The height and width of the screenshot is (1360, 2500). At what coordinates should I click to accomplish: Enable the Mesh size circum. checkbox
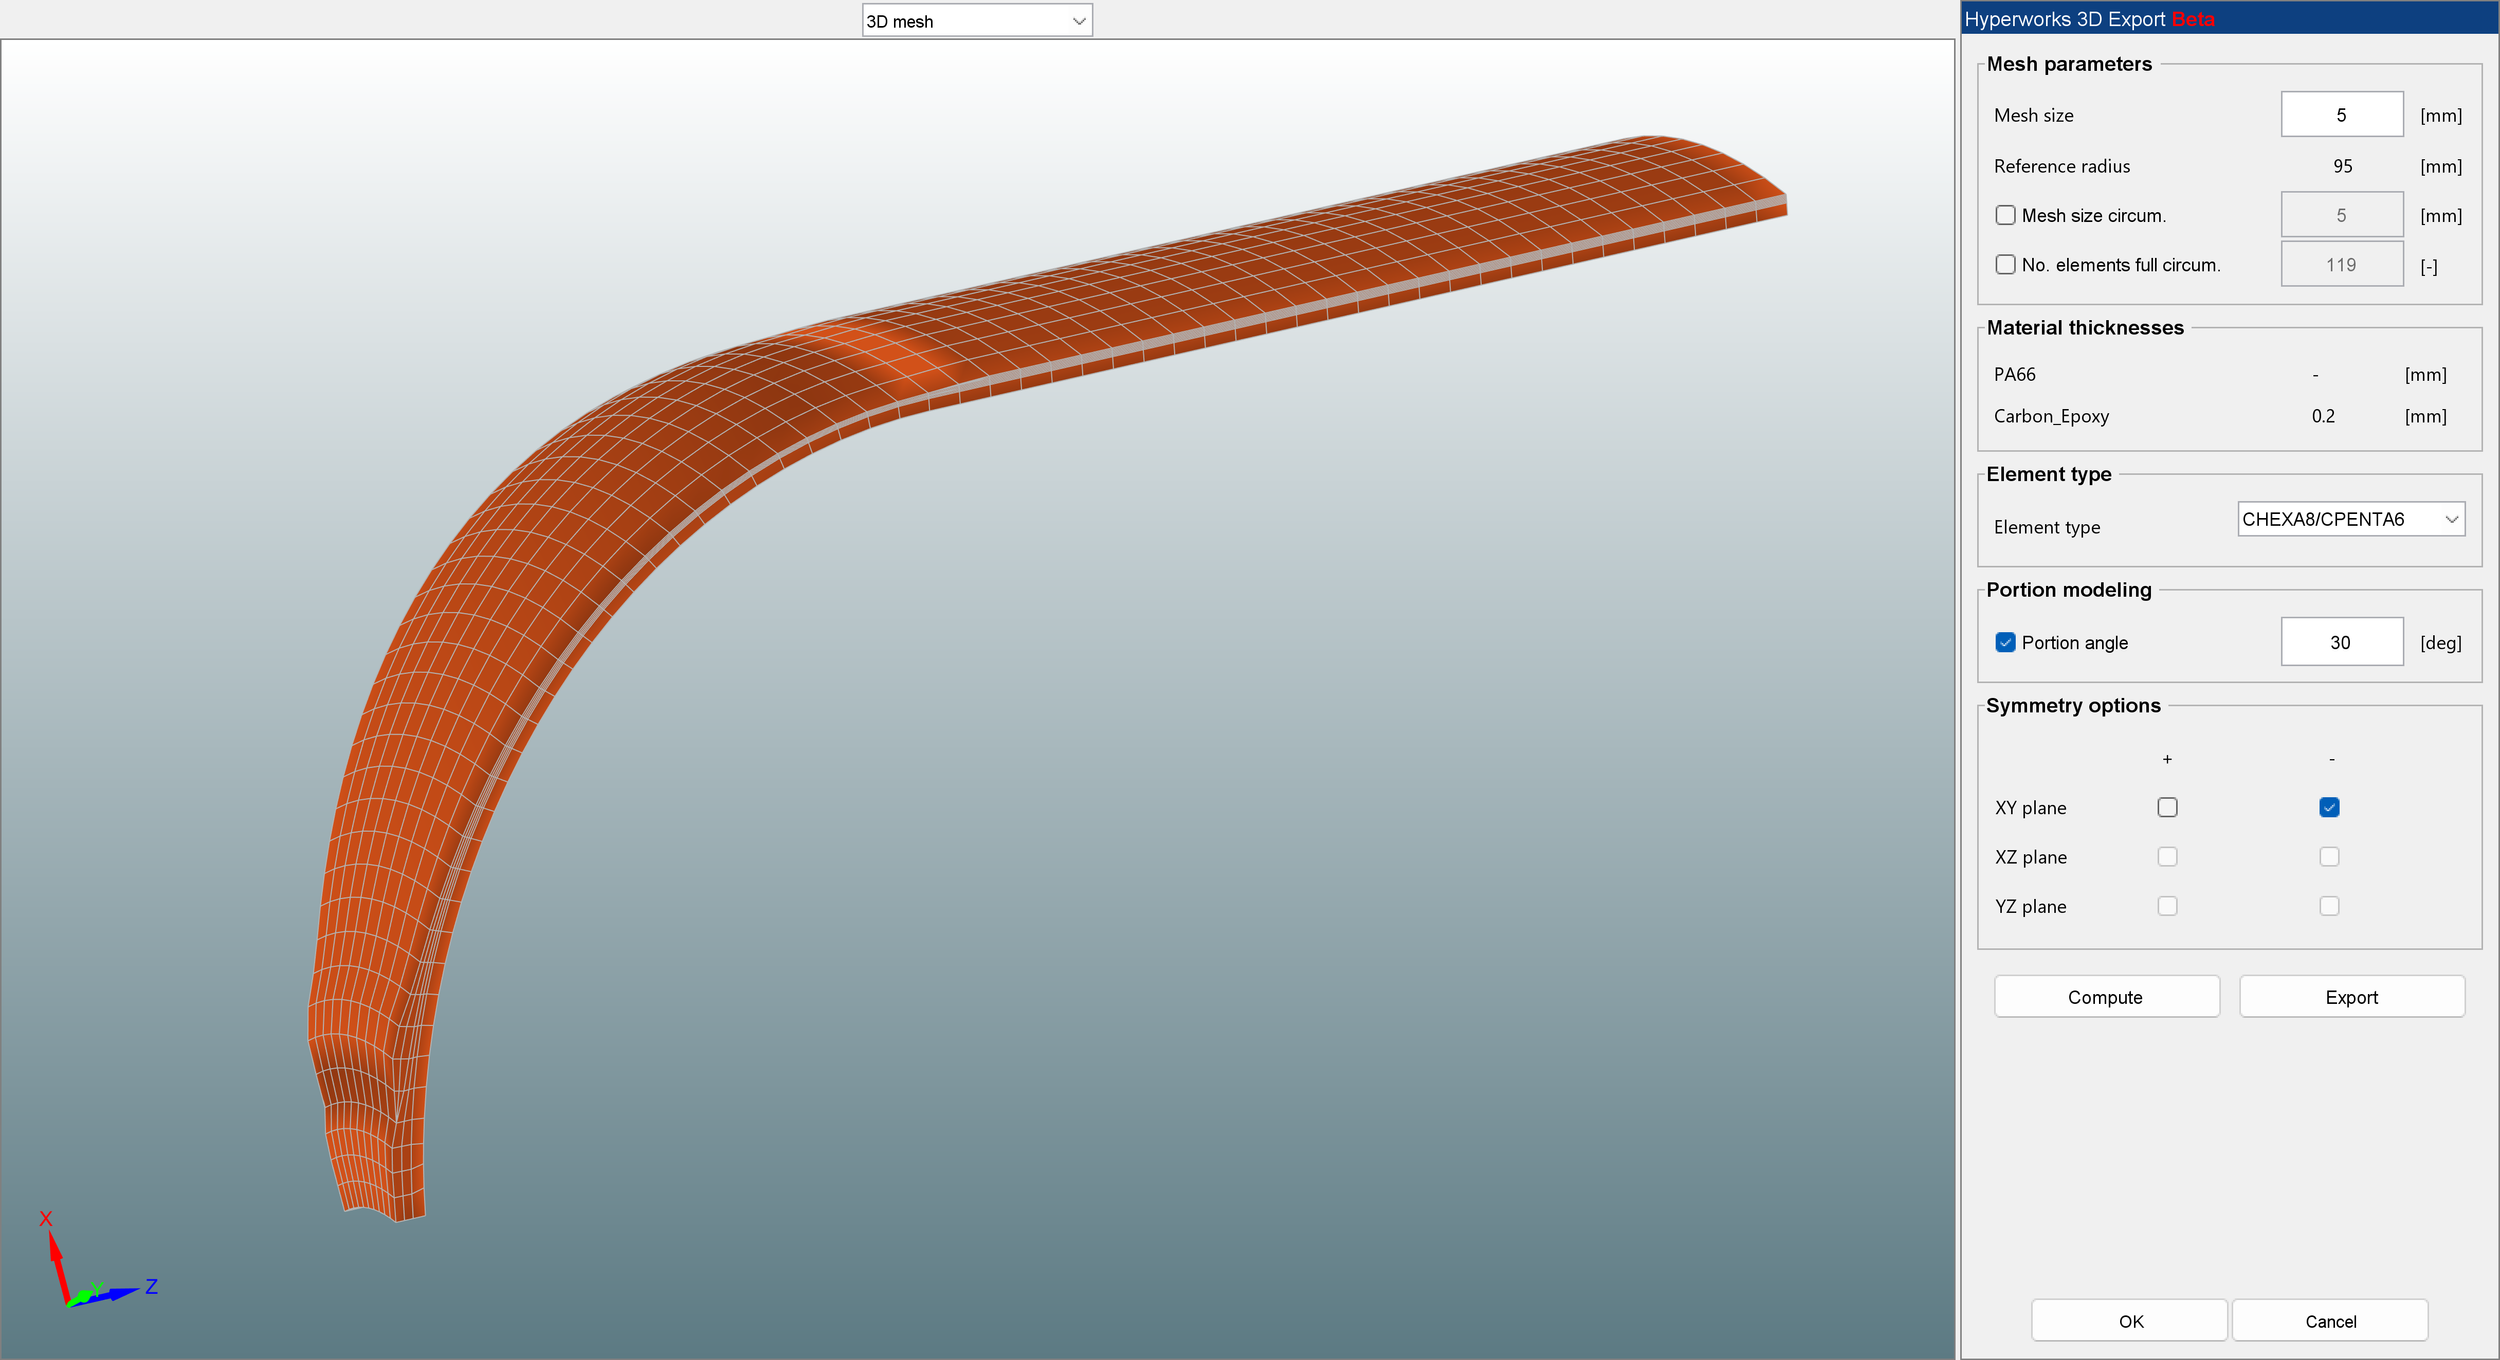coord(2005,215)
